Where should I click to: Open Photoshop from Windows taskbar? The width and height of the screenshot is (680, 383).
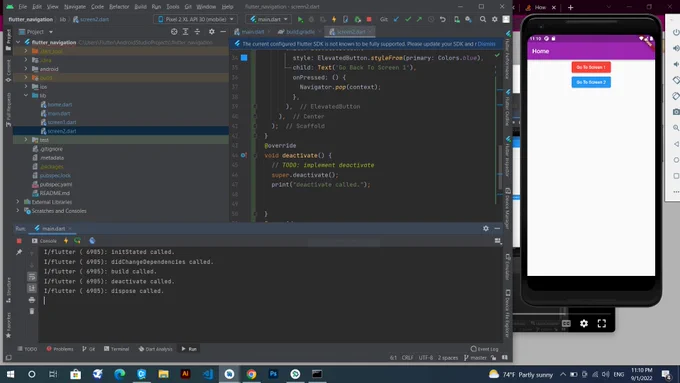pos(273,374)
